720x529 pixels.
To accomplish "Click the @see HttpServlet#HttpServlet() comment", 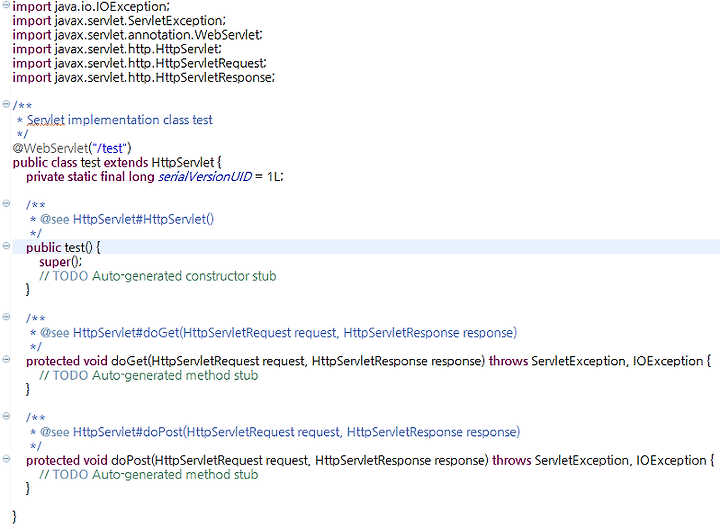I will pyautogui.click(x=122, y=219).
